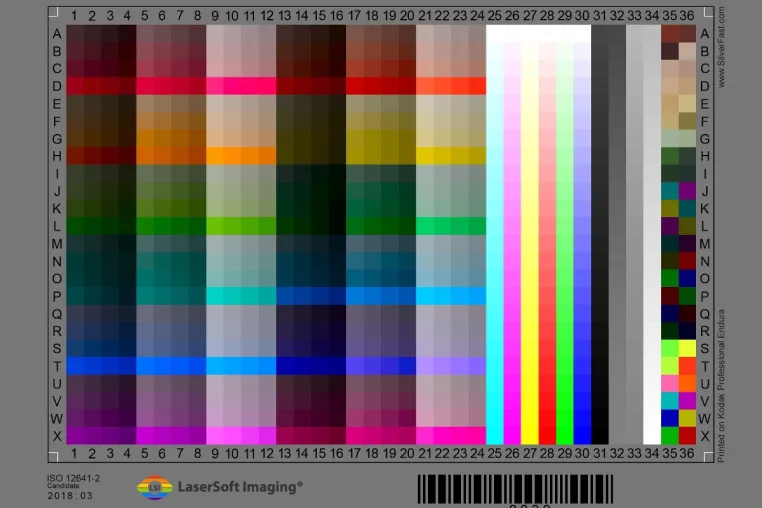
Task: Choose the dark green patch at O35
Action: (x=670, y=279)
